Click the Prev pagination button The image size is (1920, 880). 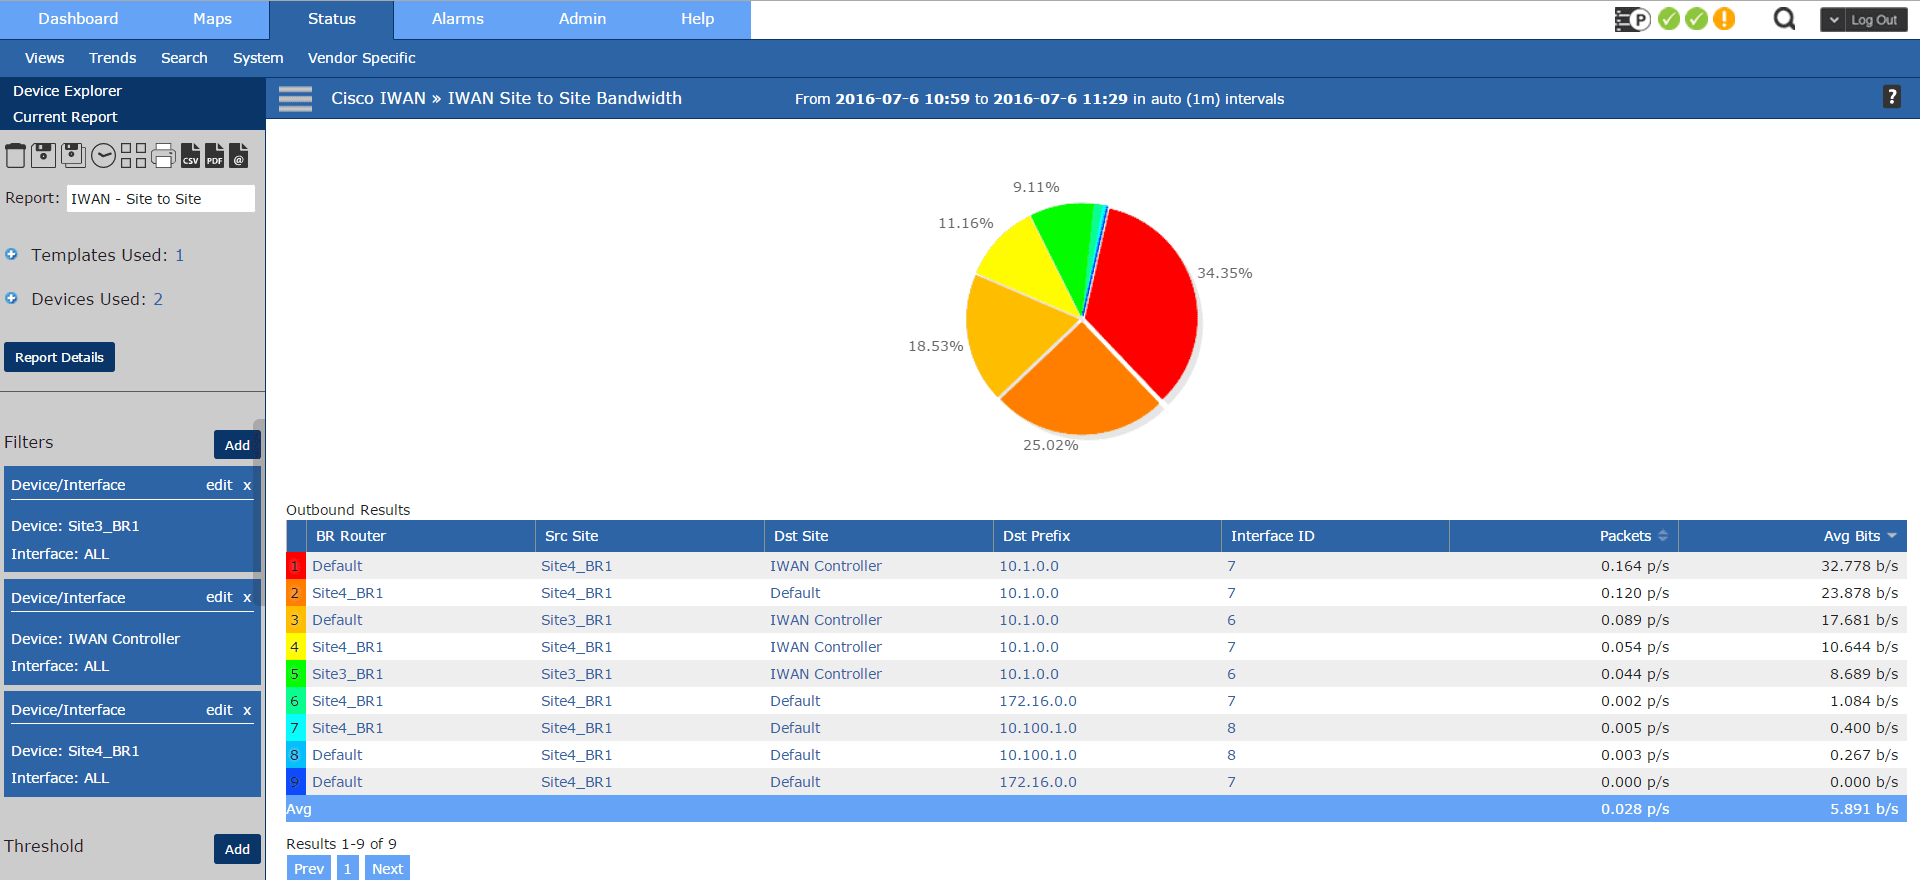pos(309,868)
